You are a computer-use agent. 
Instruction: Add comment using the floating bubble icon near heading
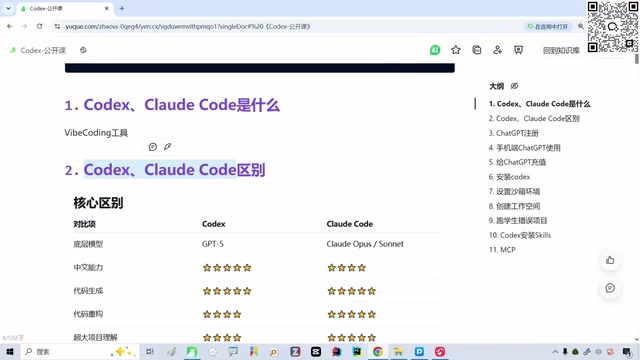[153, 147]
